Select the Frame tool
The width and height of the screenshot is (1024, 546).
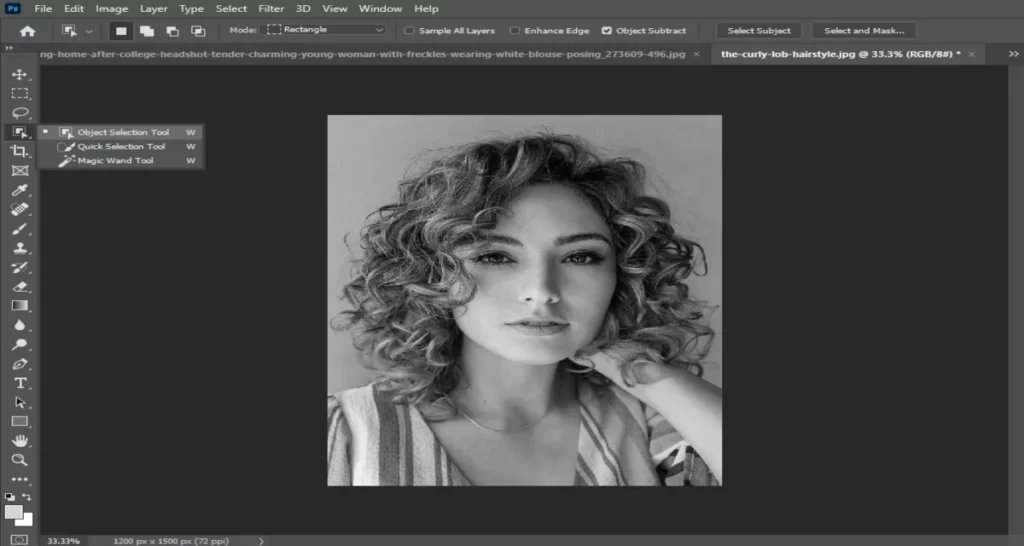pos(20,170)
